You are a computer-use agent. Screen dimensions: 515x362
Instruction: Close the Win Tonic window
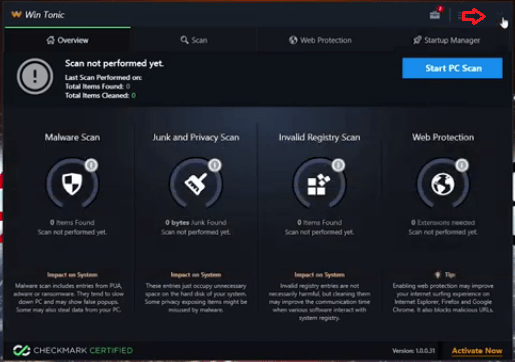(x=499, y=15)
